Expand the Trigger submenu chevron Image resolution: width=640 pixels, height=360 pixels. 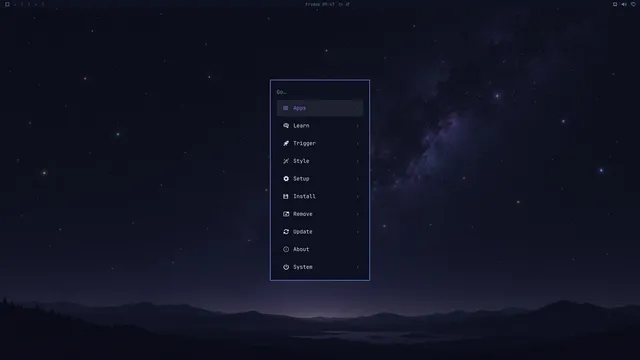pyautogui.click(x=358, y=144)
